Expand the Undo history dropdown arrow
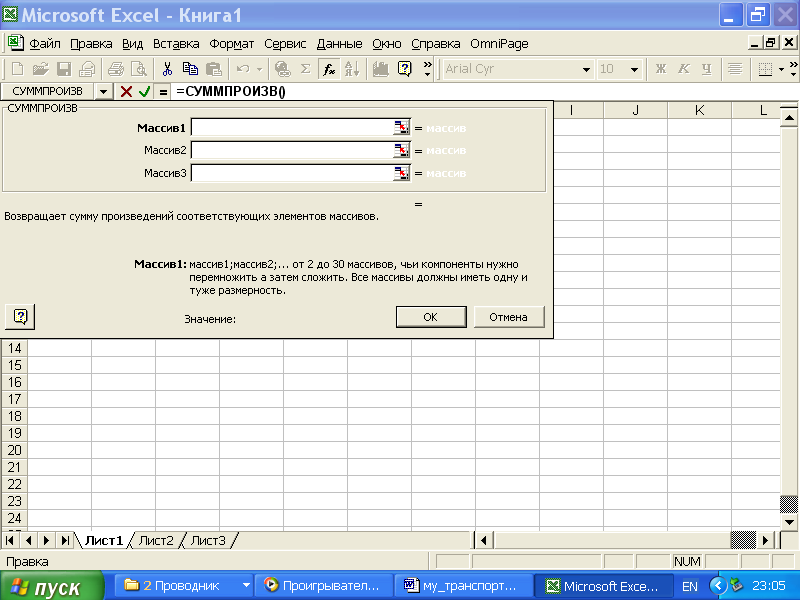The height and width of the screenshot is (600, 800). click(259, 69)
